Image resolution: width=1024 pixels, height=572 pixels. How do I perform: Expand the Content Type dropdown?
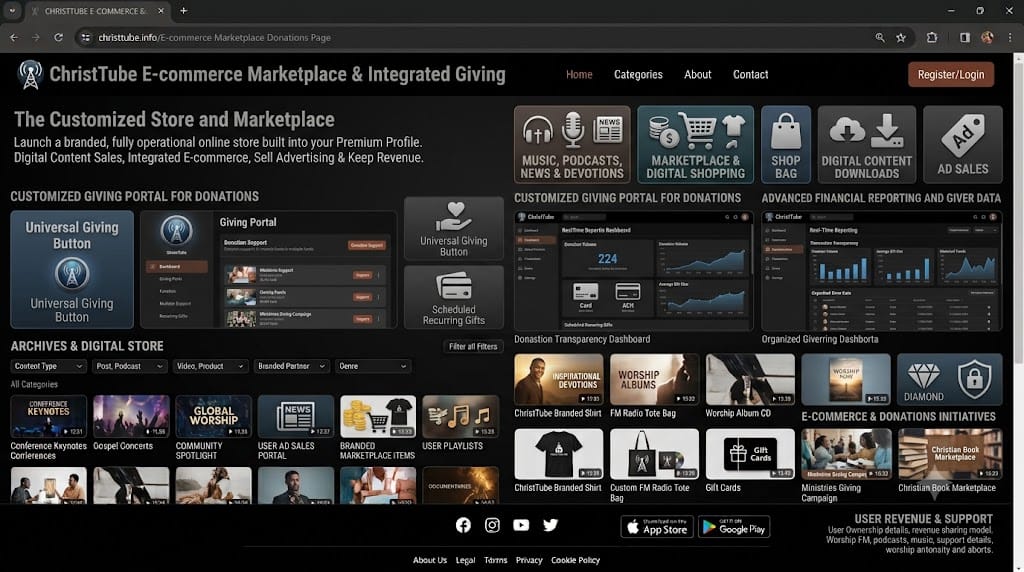48,366
